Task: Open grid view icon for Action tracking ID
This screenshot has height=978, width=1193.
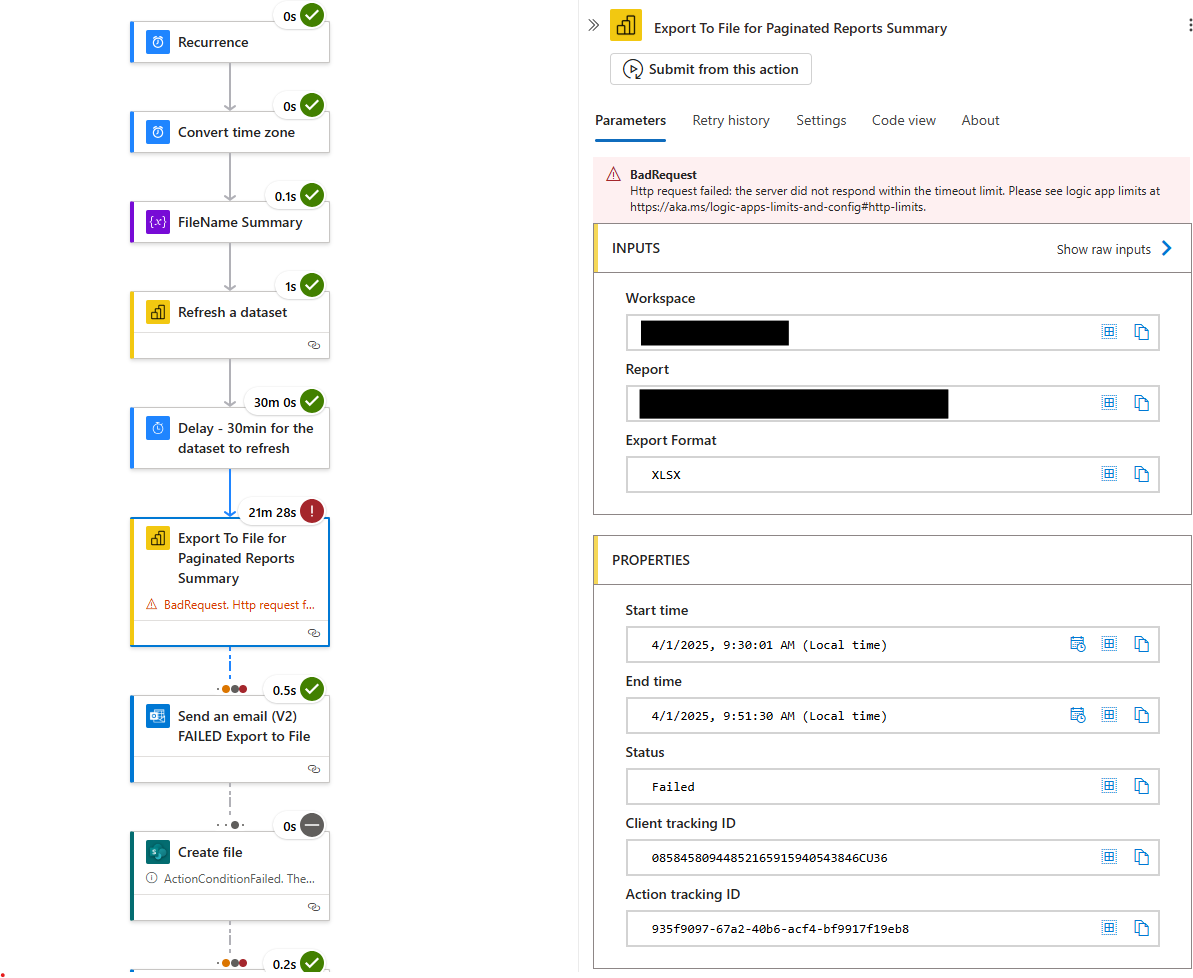Action: pyautogui.click(x=1109, y=927)
